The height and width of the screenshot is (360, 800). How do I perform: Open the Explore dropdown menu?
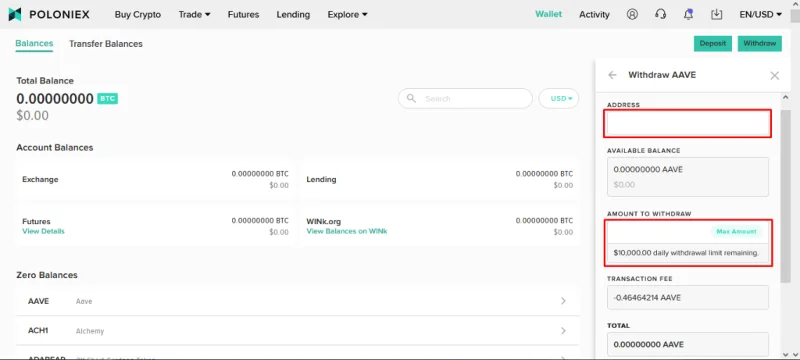pyautogui.click(x=347, y=14)
